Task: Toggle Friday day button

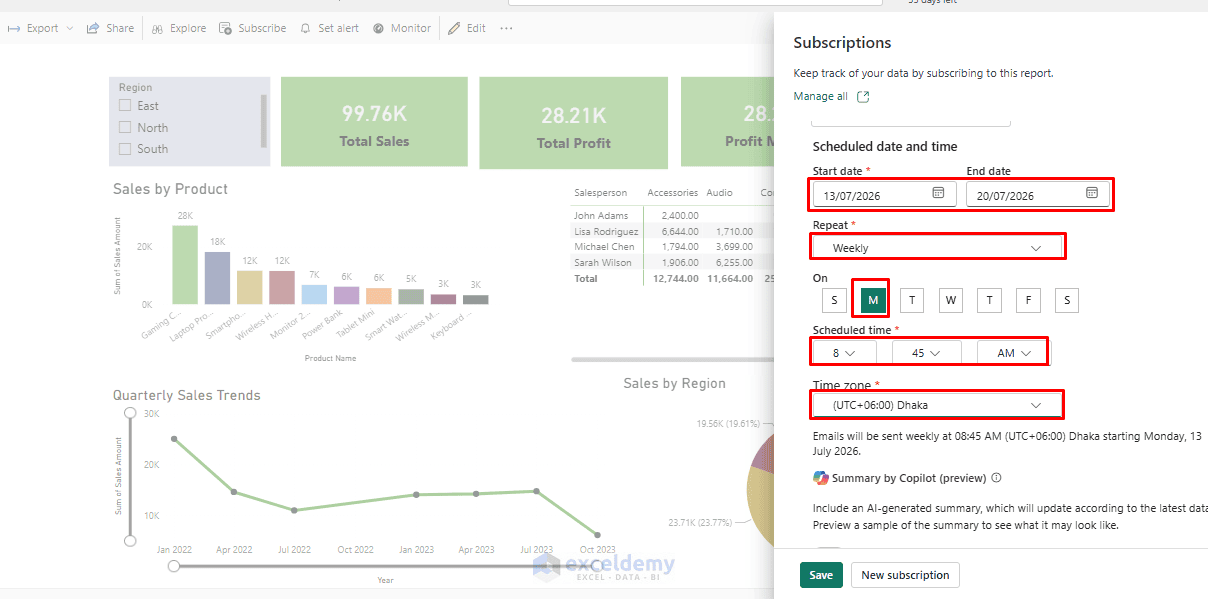Action: pyautogui.click(x=1028, y=300)
